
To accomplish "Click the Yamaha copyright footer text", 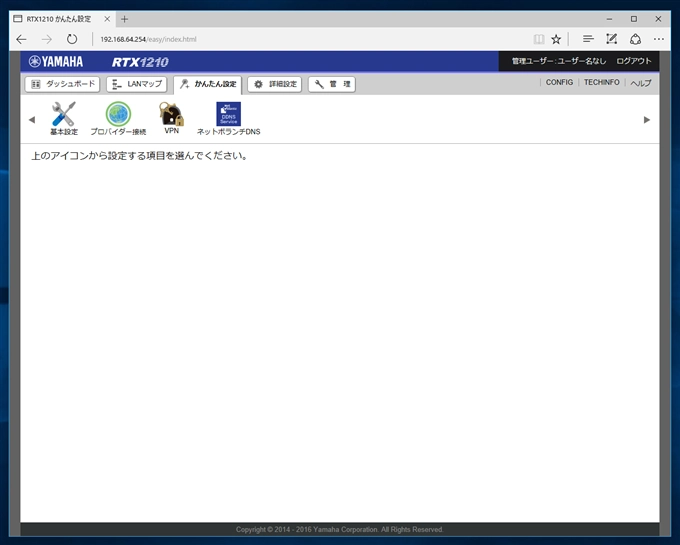I will click(x=340, y=529).
